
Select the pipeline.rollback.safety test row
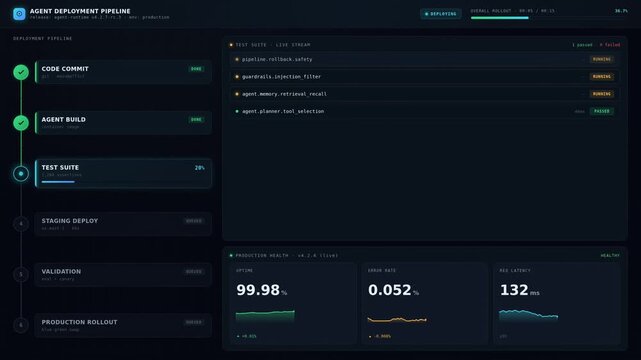(425, 59)
